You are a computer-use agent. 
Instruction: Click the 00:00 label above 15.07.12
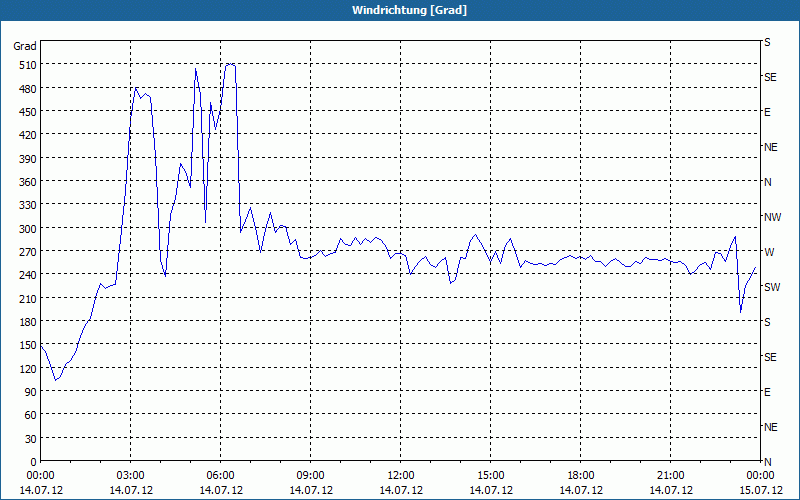tap(760, 476)
